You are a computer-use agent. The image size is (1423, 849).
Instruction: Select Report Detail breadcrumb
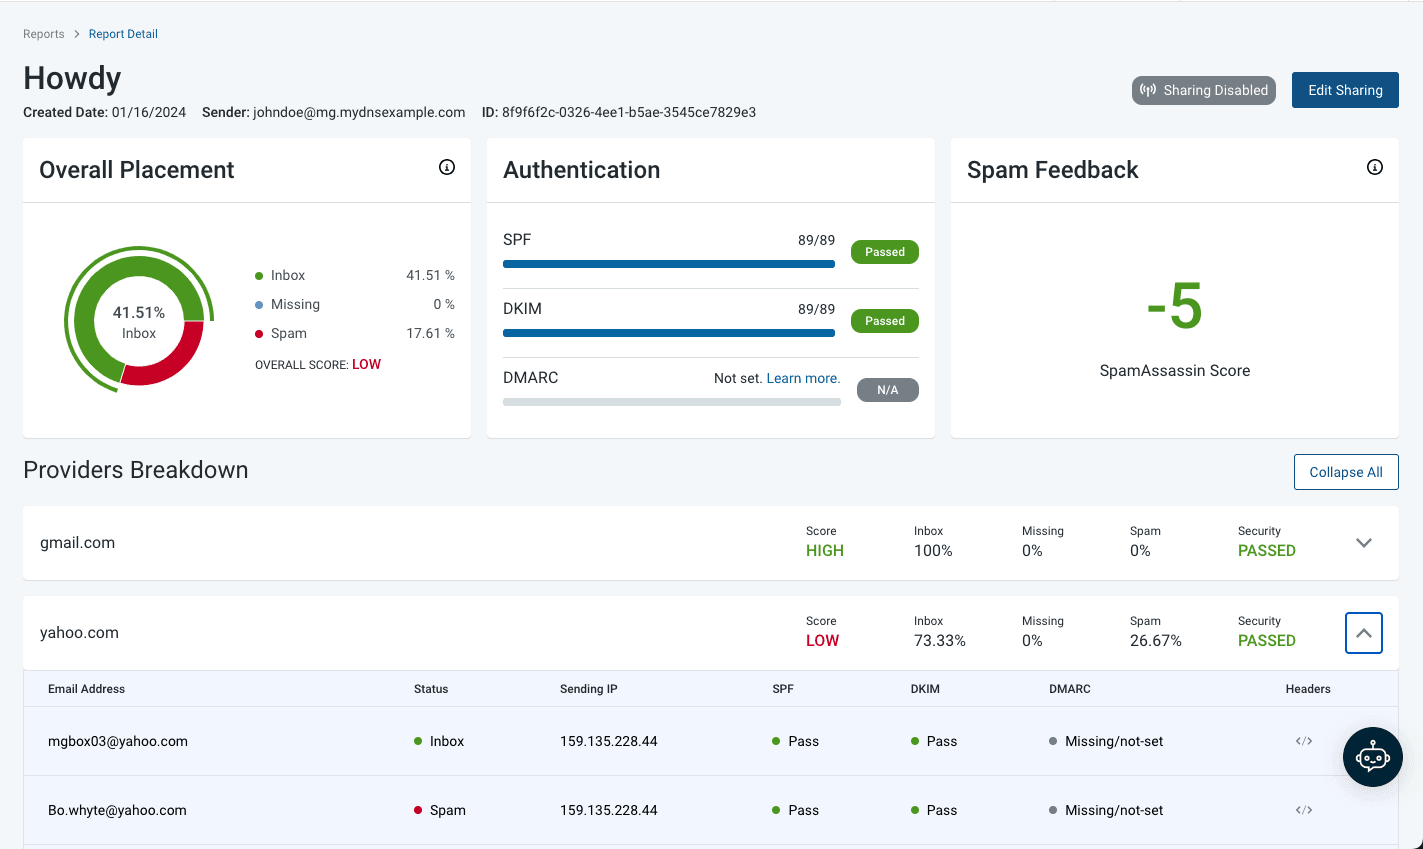123,34
